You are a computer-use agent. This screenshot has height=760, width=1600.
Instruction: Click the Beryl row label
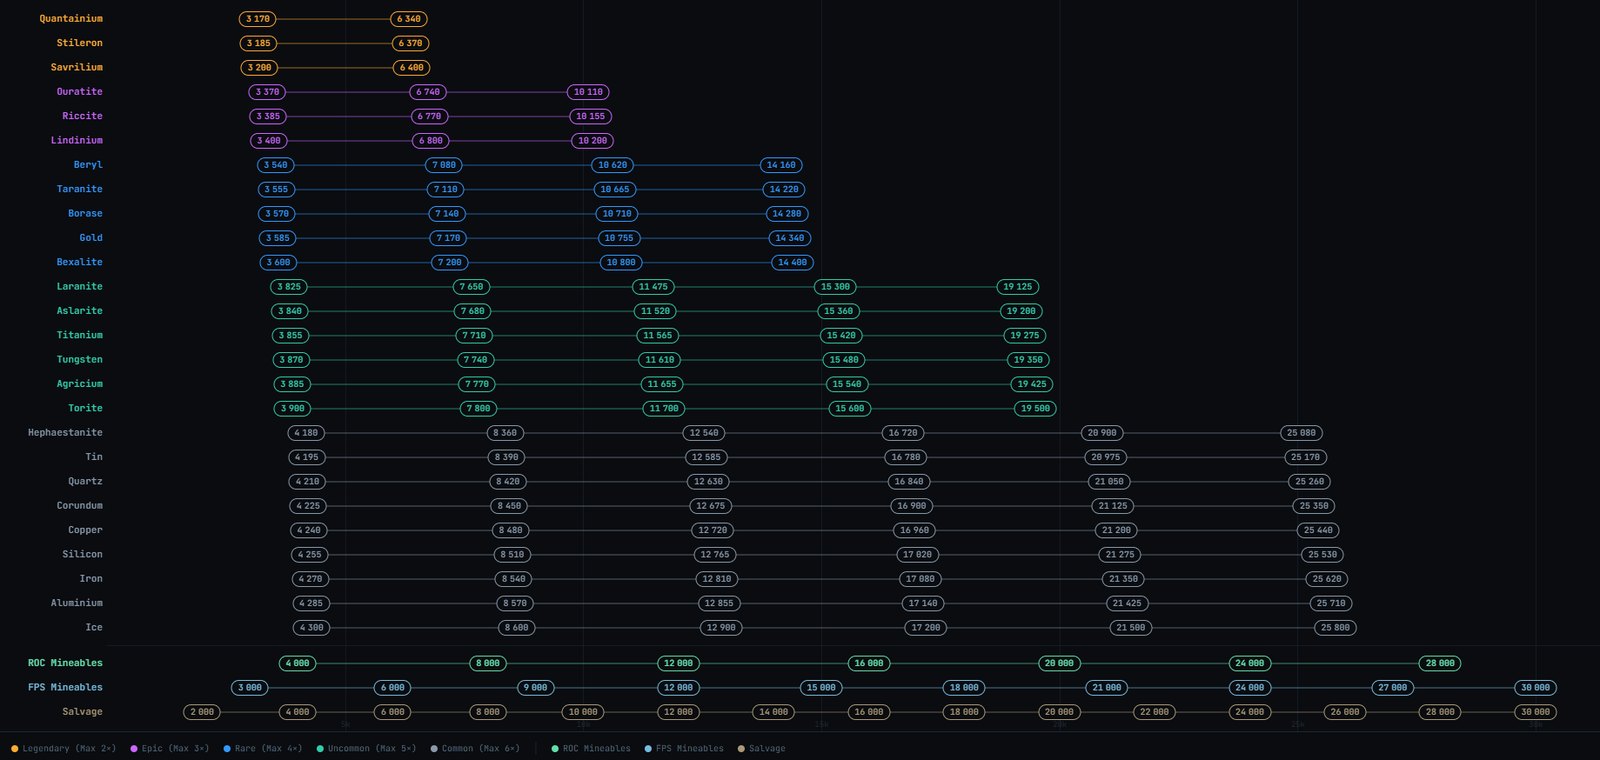[x=88, y=165]
